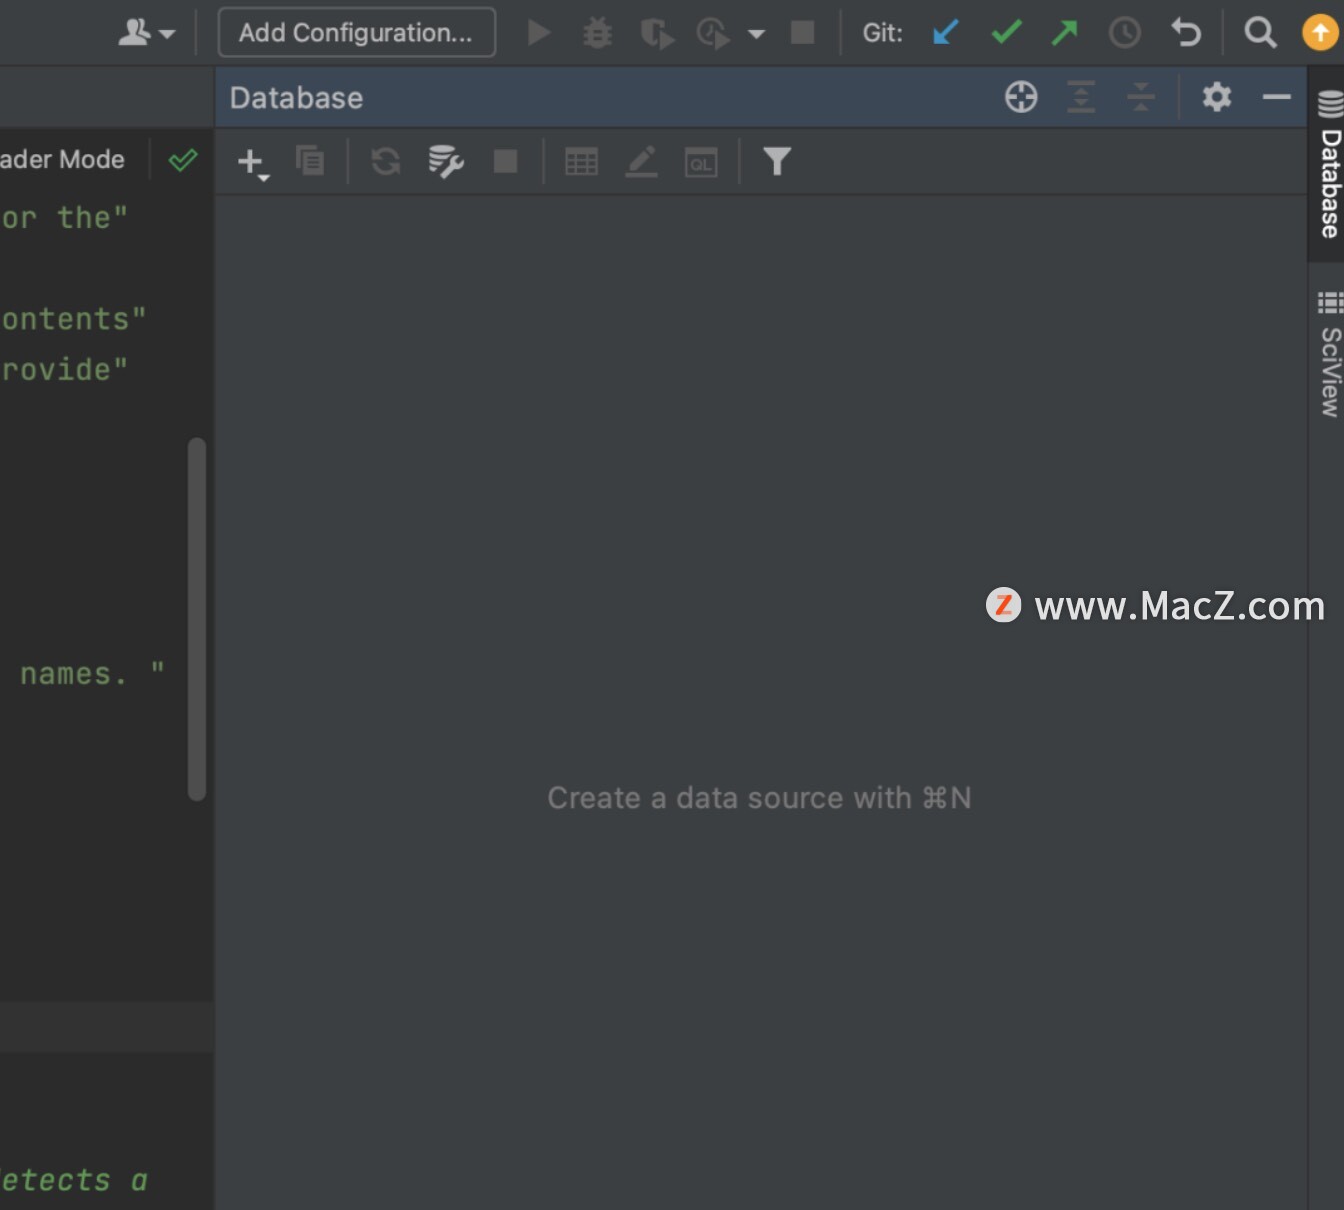Click the orange IDE update icon

[x=1320, y=33]
